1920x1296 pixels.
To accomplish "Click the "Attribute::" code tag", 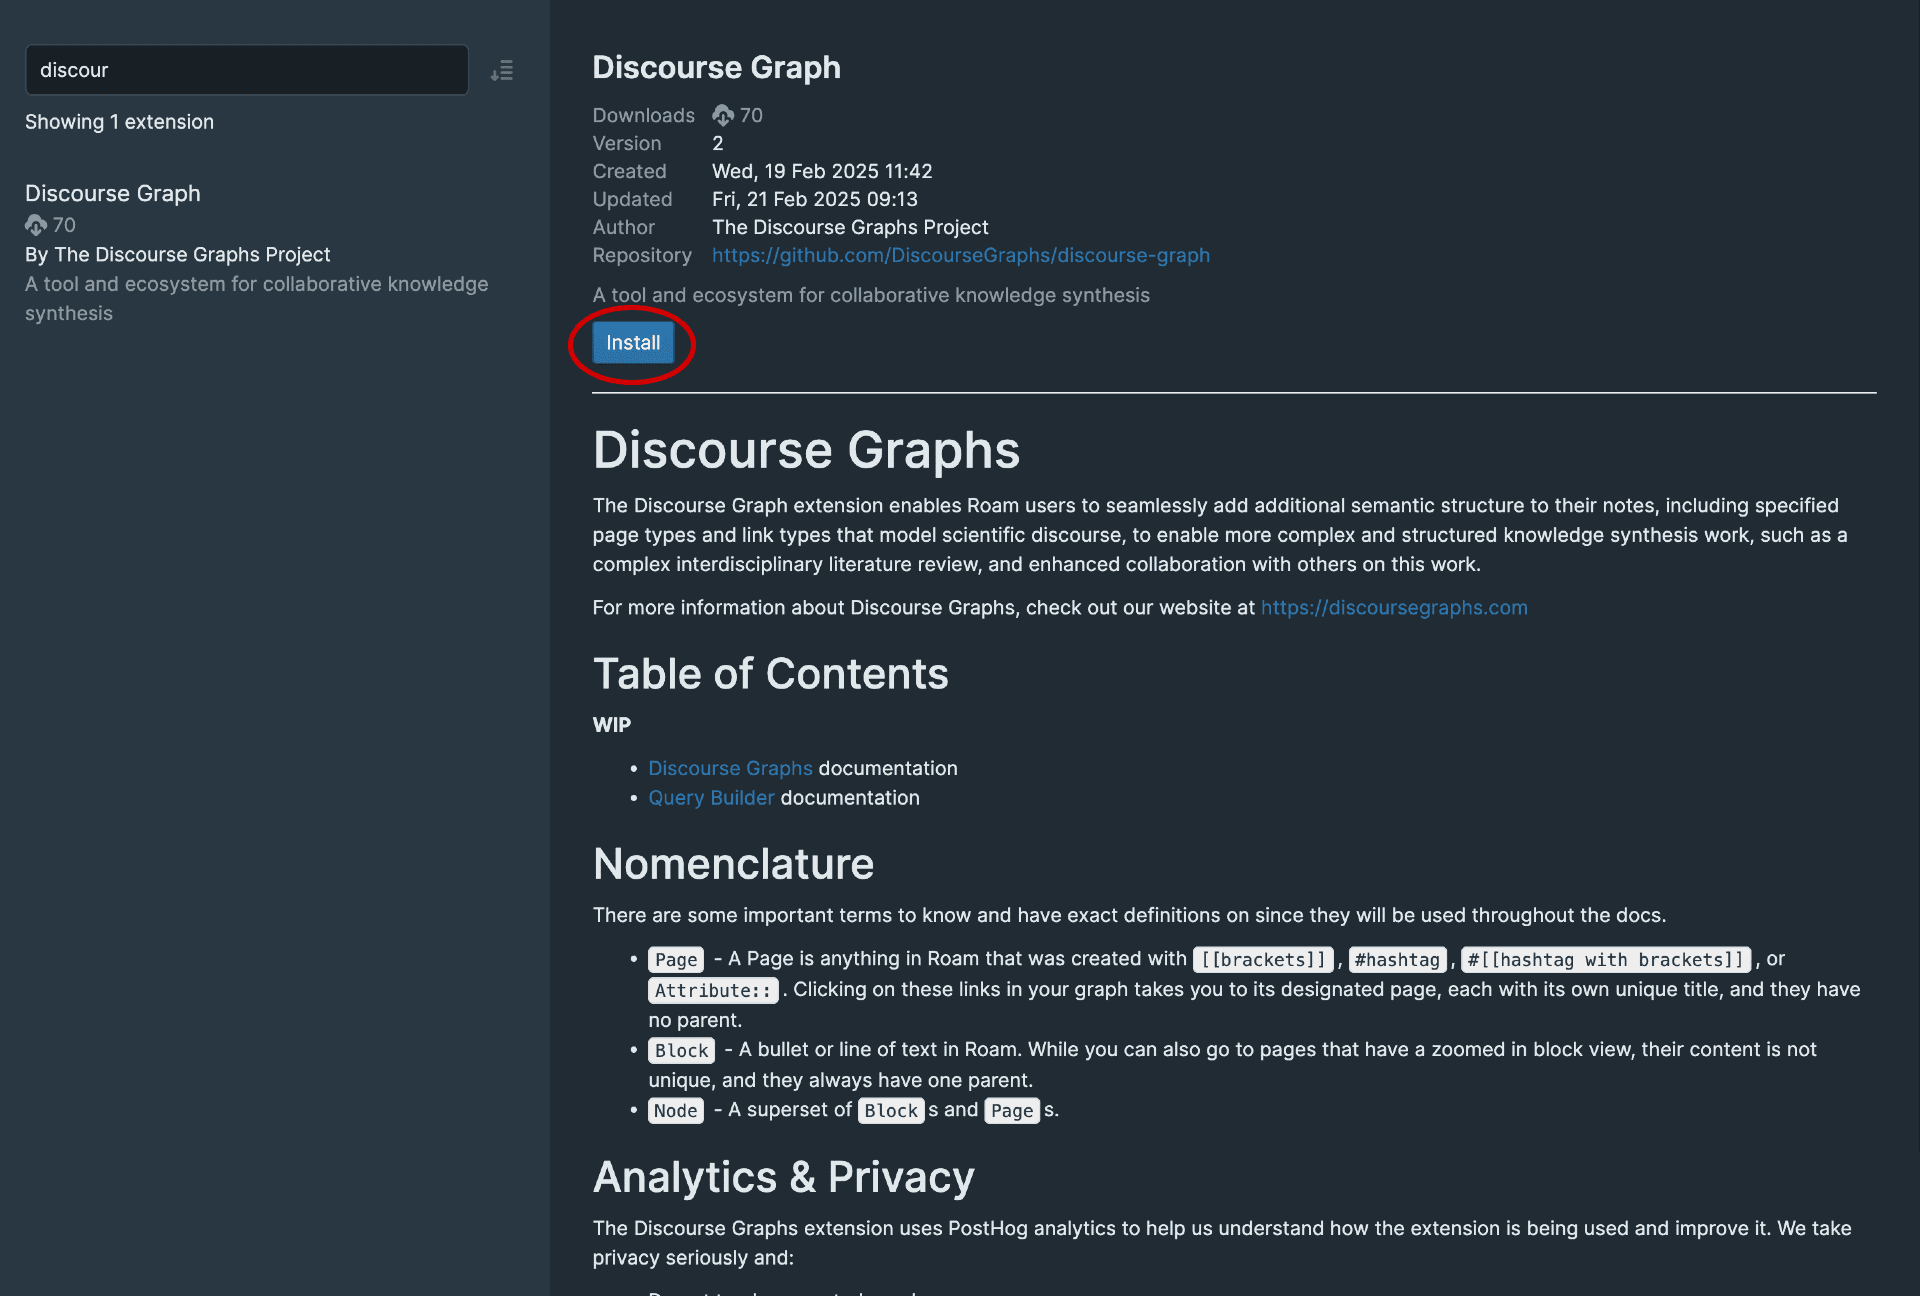I will pyautogui.click(x=713, y=991).
